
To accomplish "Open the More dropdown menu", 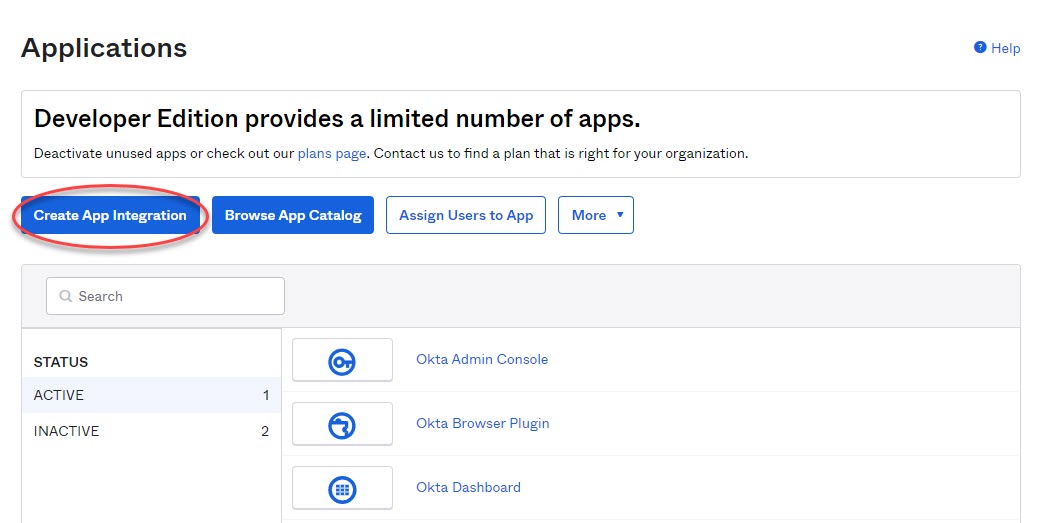I will coord(596,215).
